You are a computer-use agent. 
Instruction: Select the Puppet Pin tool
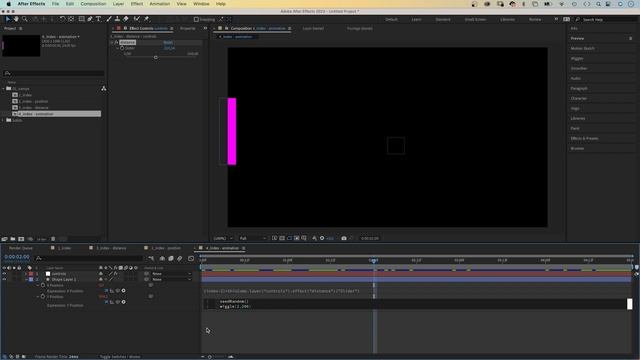click(147, 19)
